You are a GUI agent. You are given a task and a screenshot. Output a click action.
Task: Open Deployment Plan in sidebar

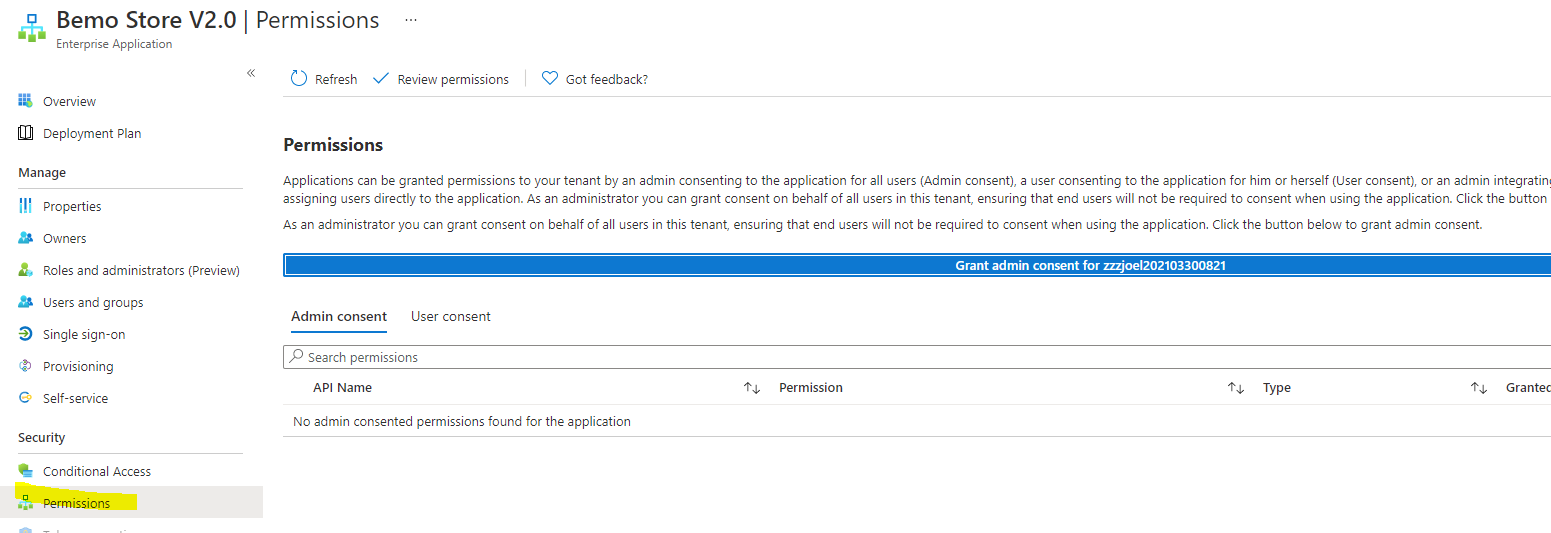92,133
